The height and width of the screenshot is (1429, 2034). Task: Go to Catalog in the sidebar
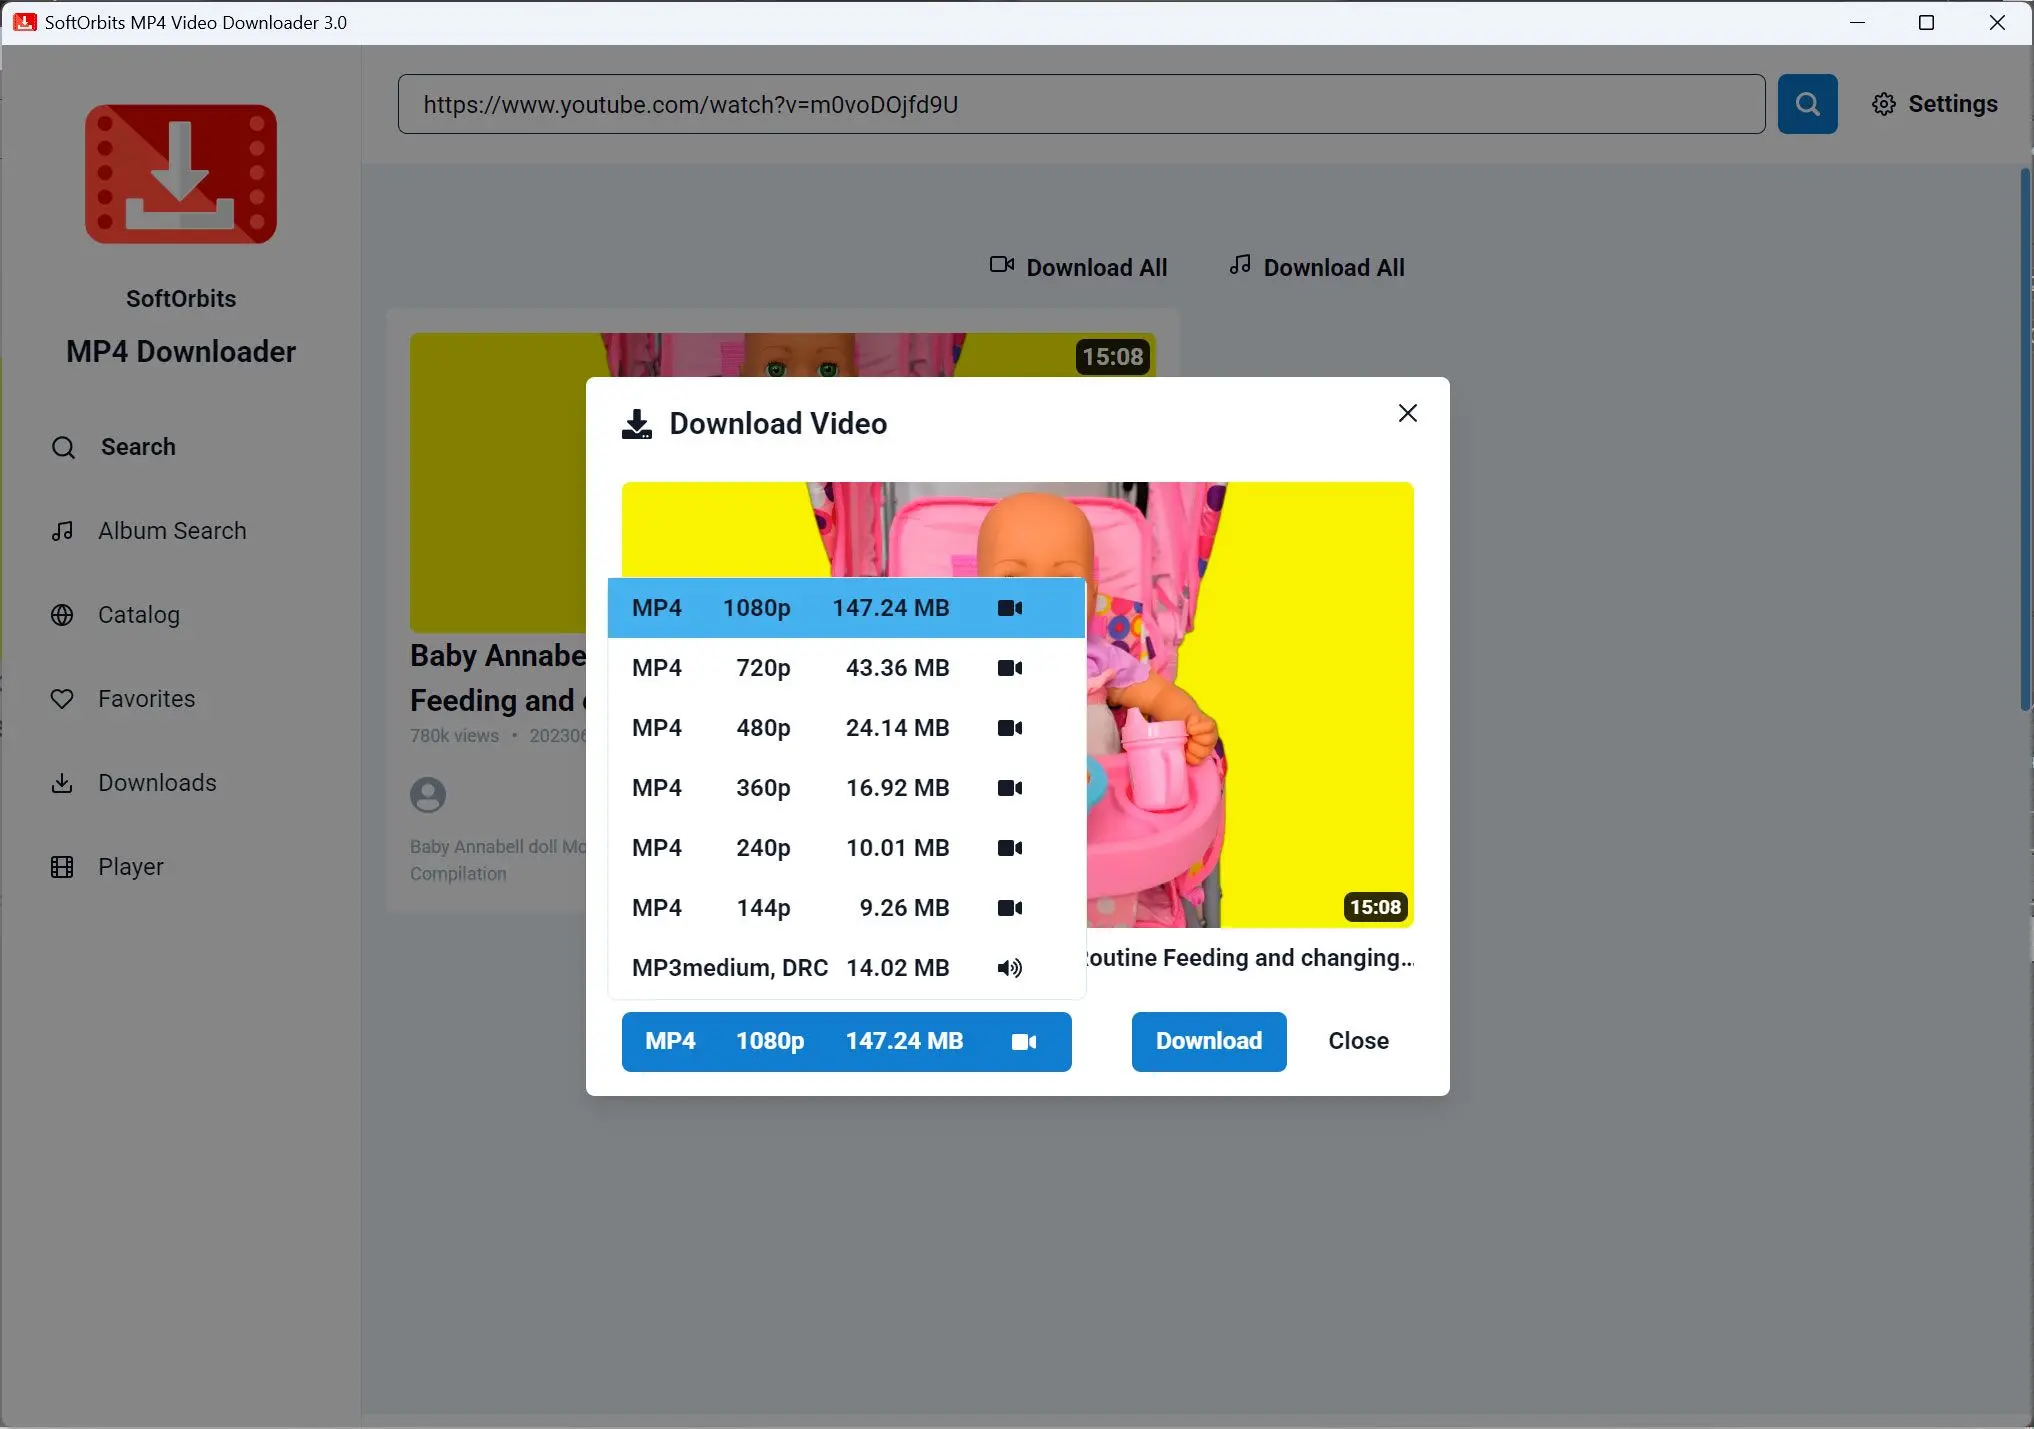[139, 615]
